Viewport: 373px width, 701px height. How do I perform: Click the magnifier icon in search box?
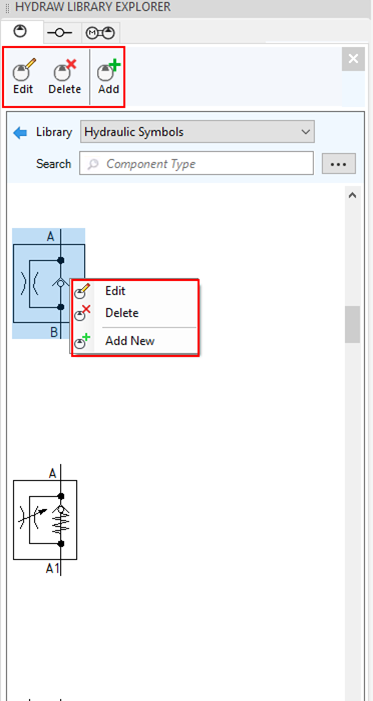tap(93, 164)
